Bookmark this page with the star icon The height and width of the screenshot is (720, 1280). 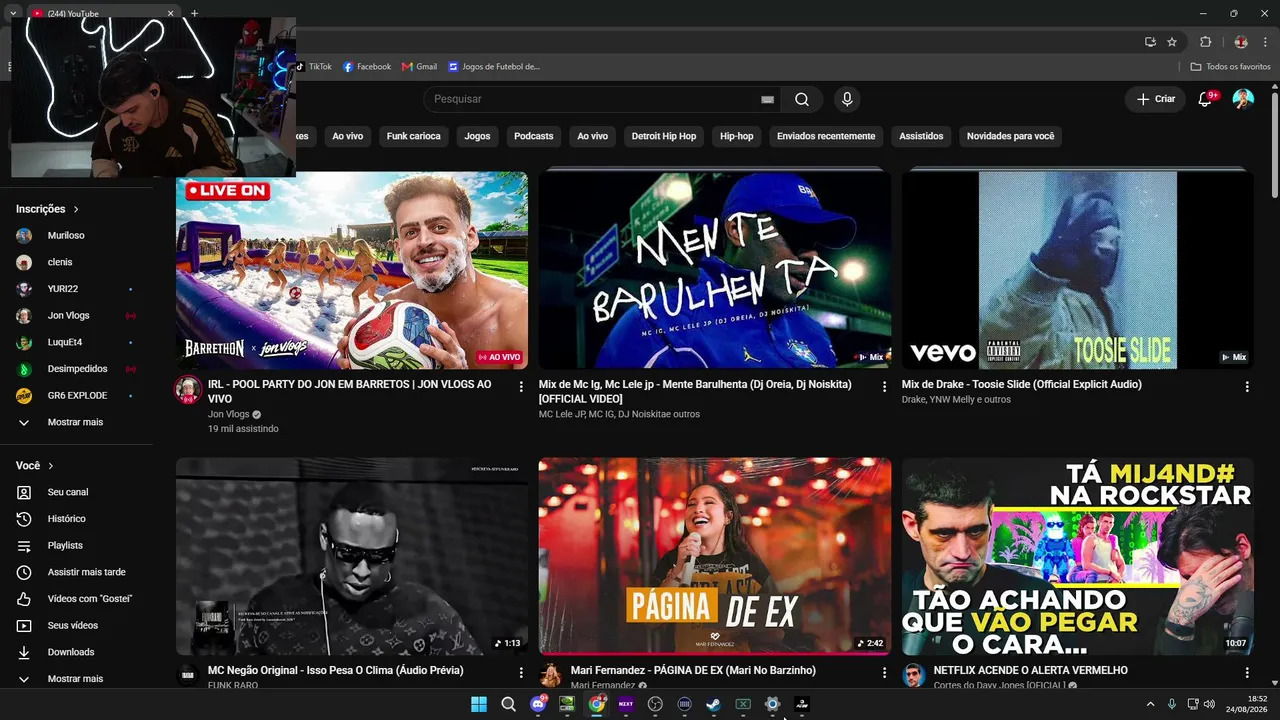[1172, 42]
